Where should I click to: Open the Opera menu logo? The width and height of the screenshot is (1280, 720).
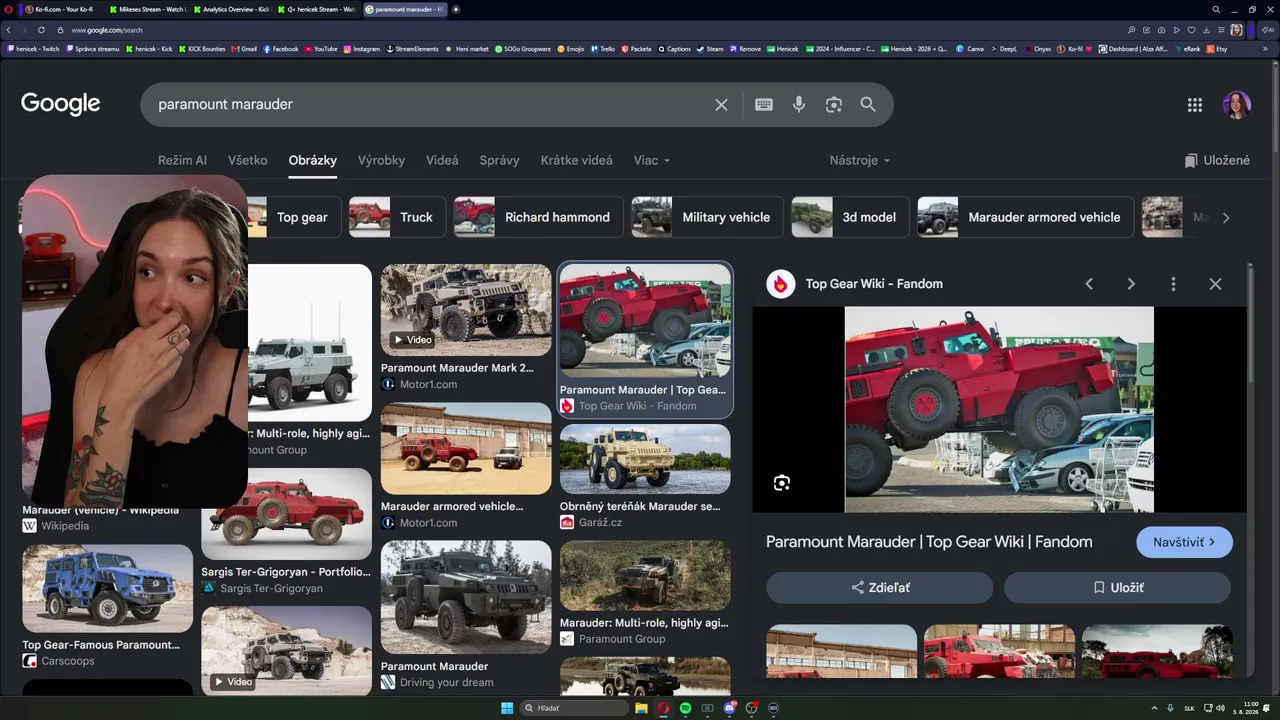pos(8,9)
